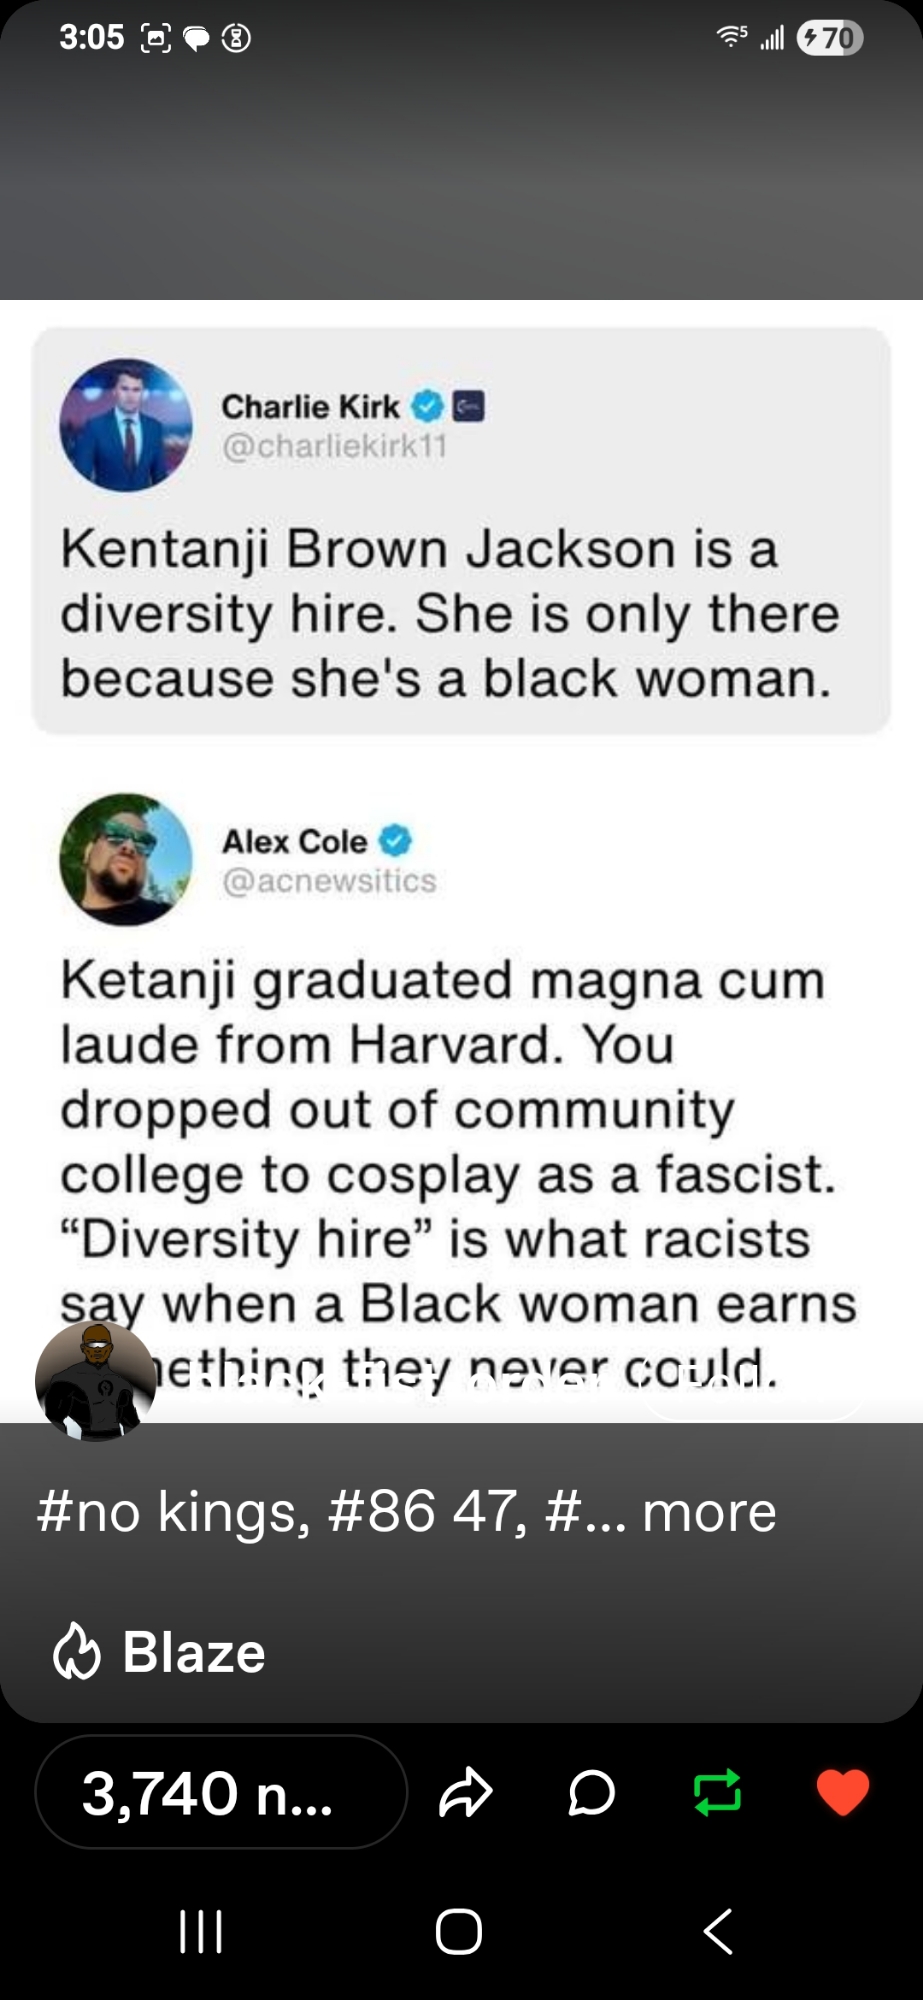Tap the 3:05 clock in status bar

coord(91,38)
